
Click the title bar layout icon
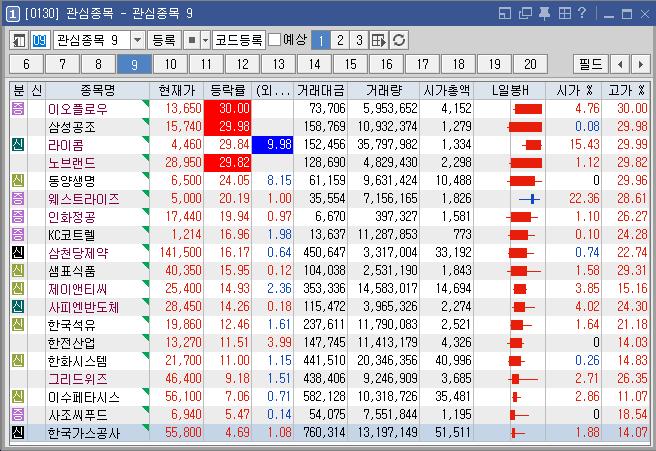tap(505, 14)
